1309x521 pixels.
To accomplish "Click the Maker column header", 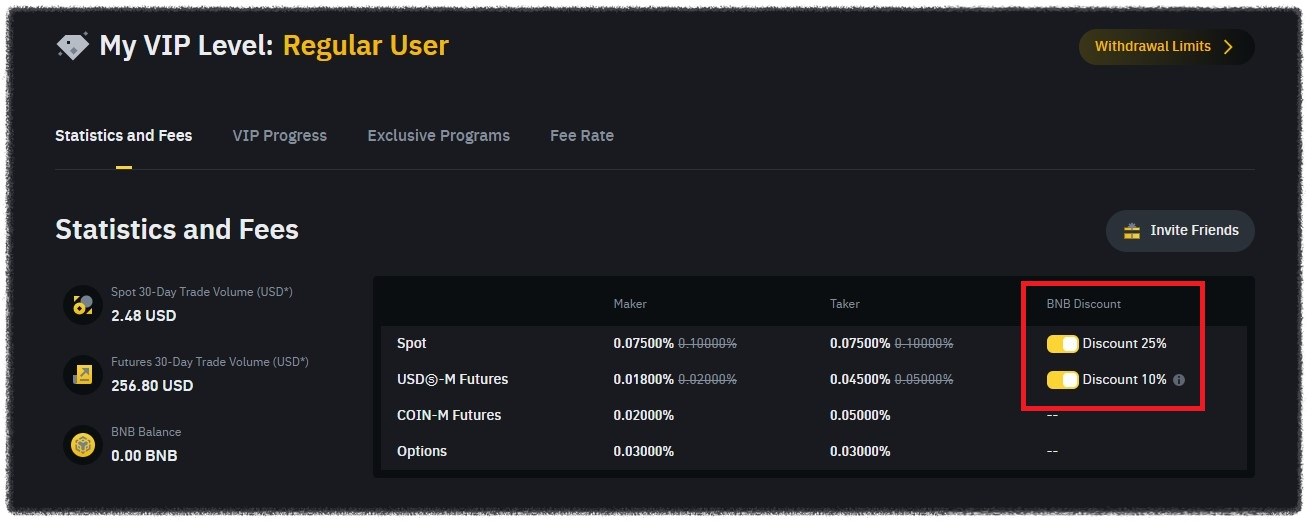I will pos(630,304).
